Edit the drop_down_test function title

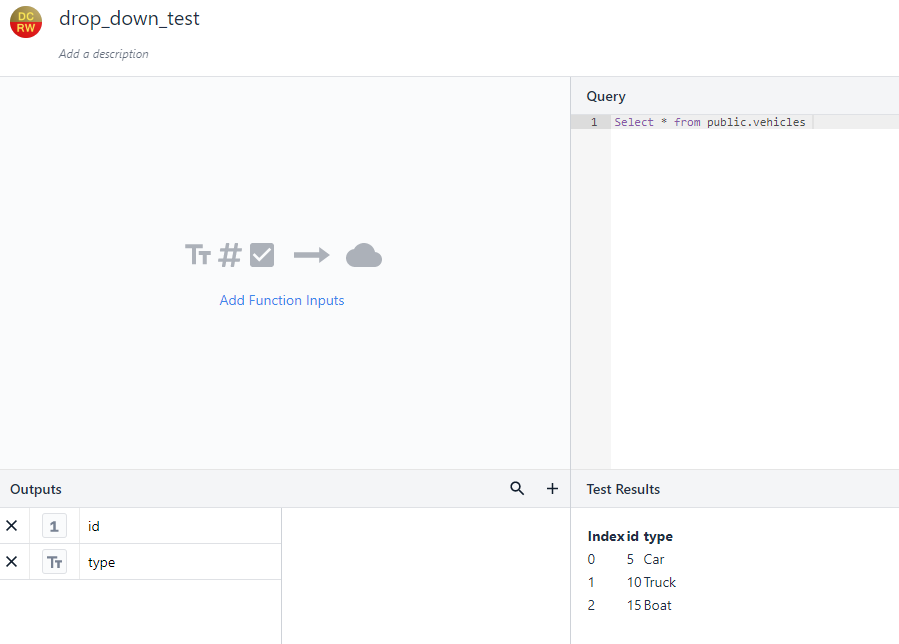tap(129, 19)
